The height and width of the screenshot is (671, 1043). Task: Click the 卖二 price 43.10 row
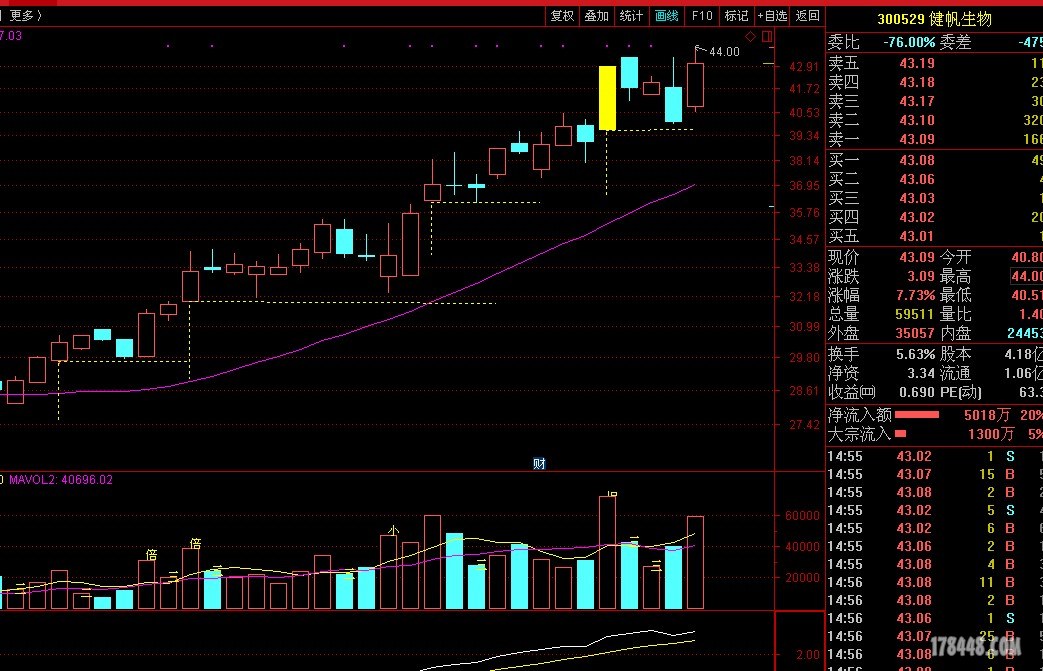point(935,120)
